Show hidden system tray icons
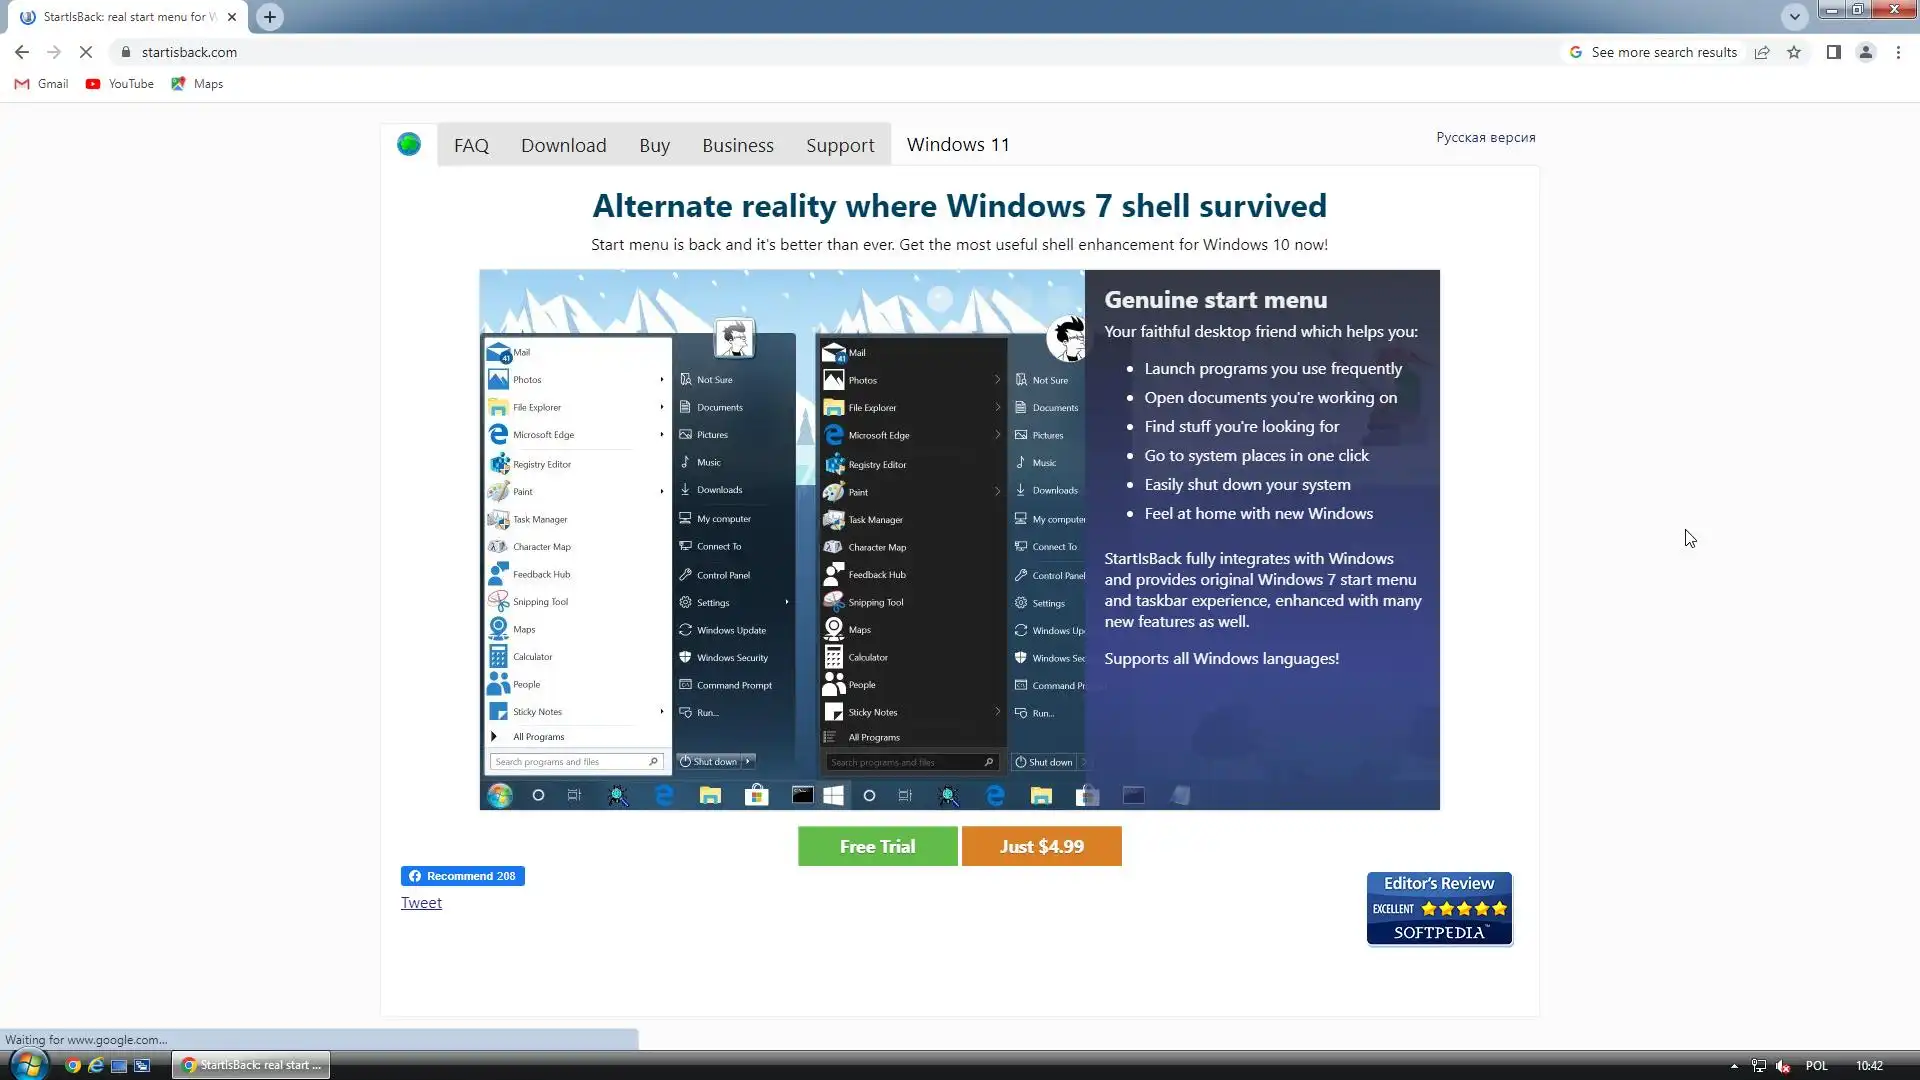Viewport: 1920px width, 1080px height. click(x=1734, y=1066)
